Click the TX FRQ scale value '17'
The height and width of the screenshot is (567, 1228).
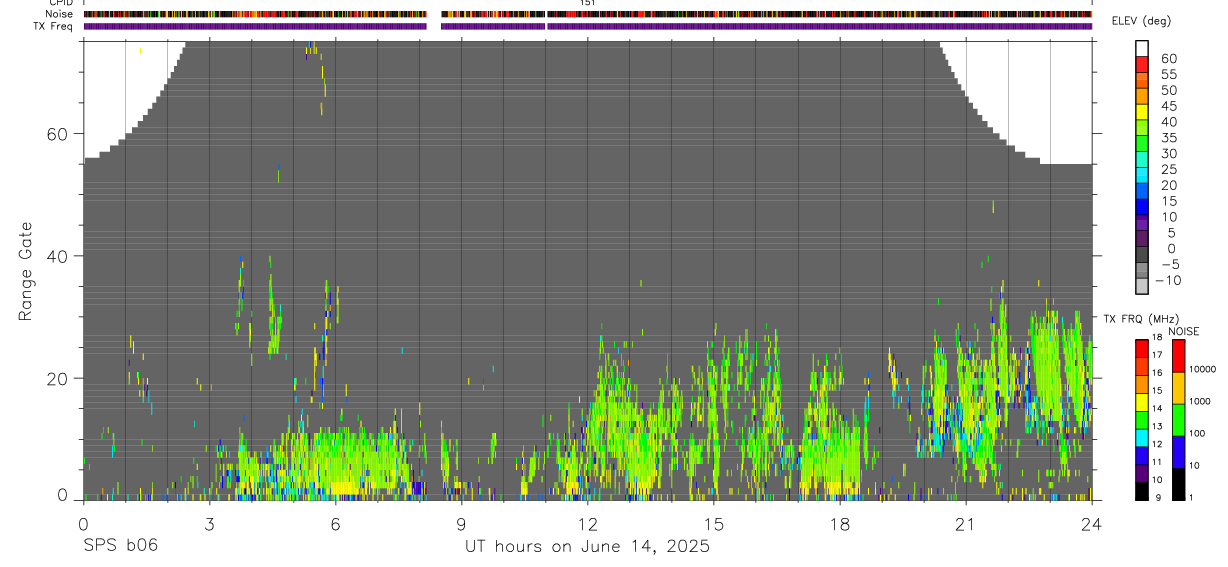(1156, 355)
